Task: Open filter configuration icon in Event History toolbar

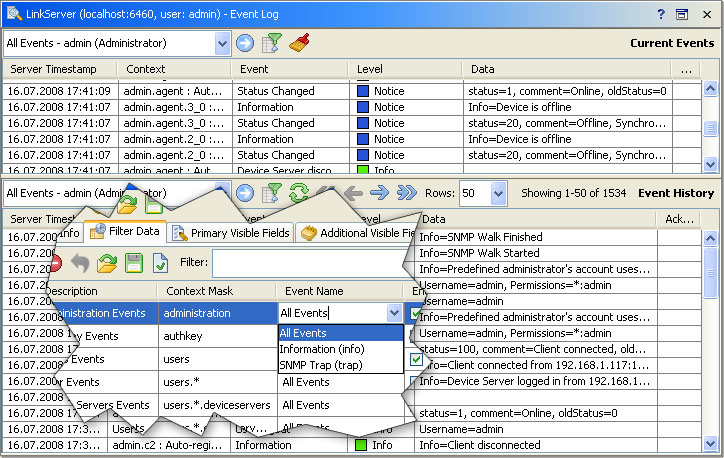Action: pyautogui.click(x=272, y=193)
